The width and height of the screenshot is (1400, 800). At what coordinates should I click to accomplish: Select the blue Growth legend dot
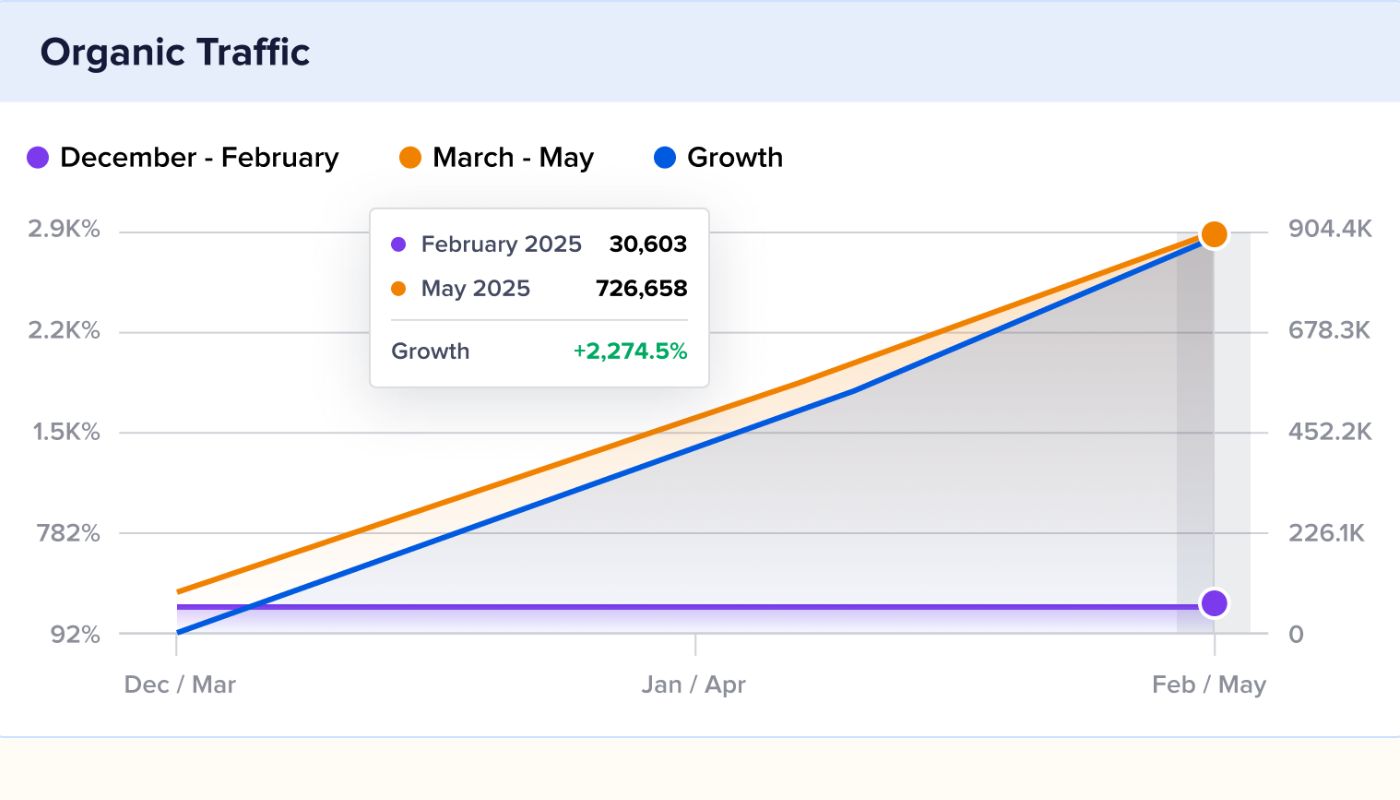(664, 157)
